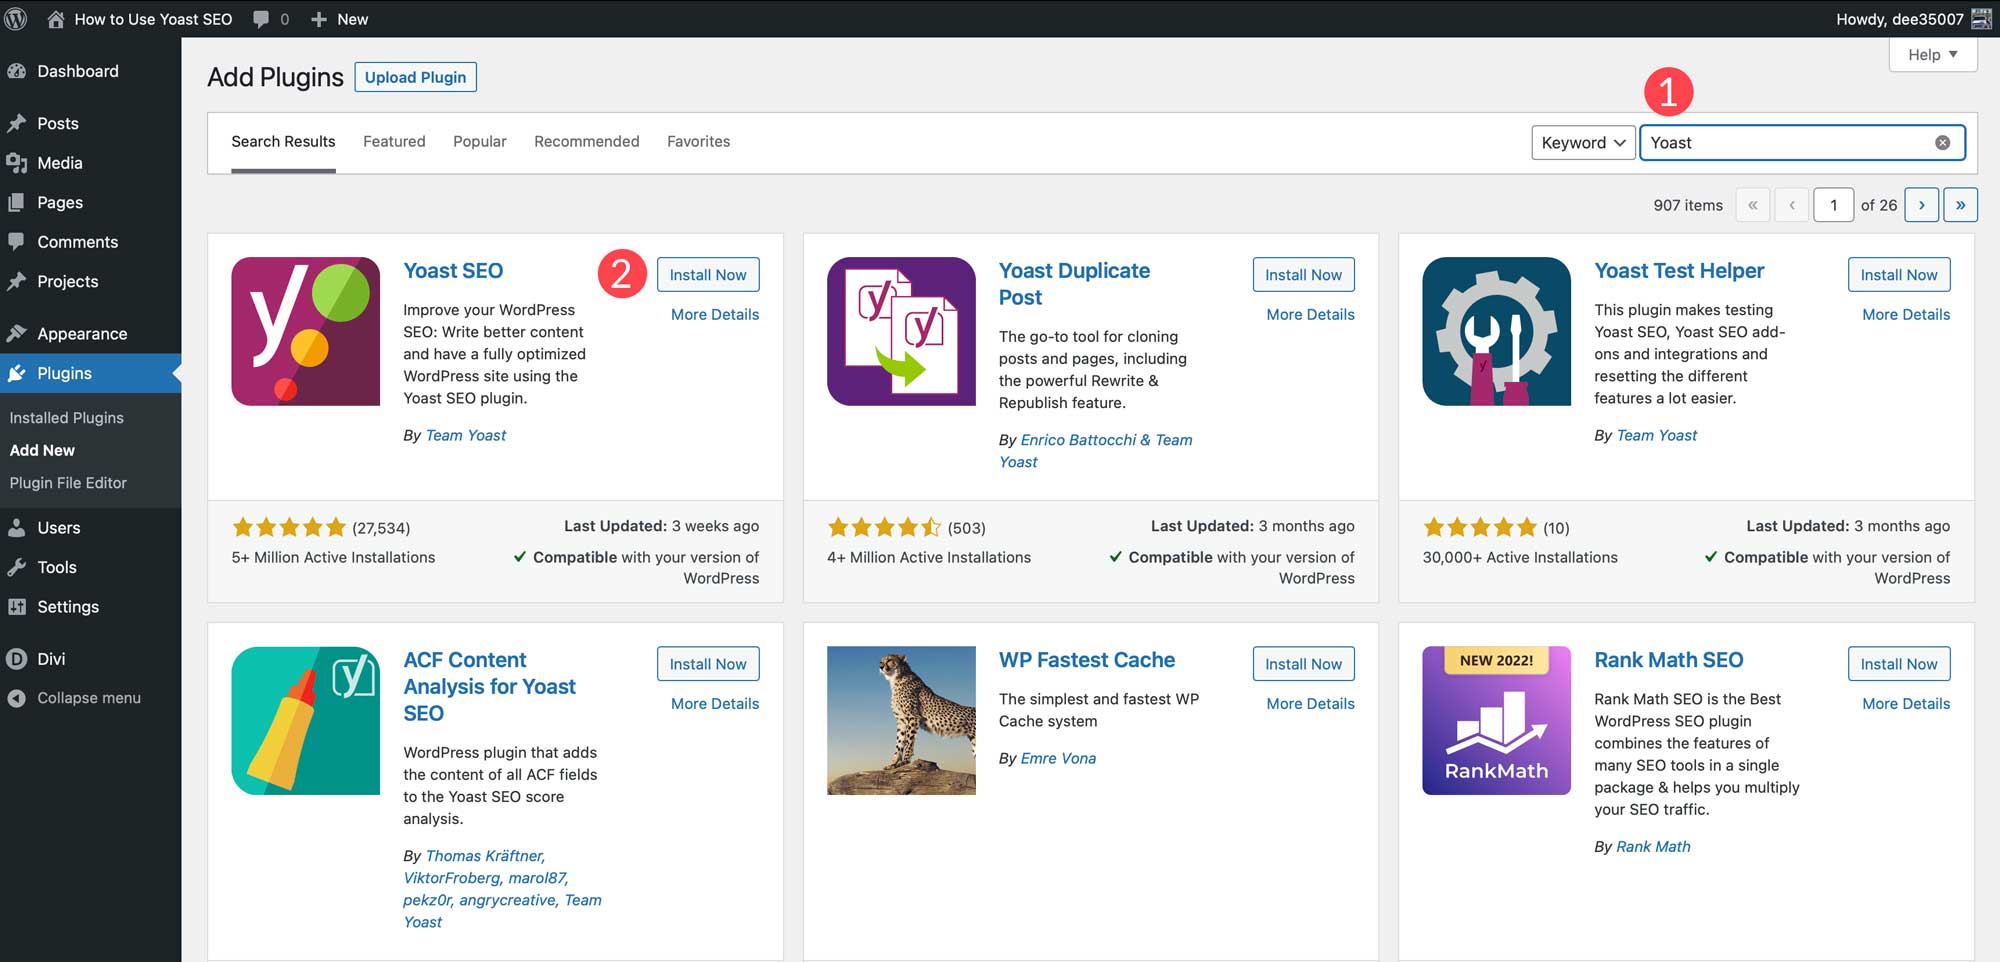Open the Users icon in the sidebar
Screen dimensions: 2000x962
20,527
